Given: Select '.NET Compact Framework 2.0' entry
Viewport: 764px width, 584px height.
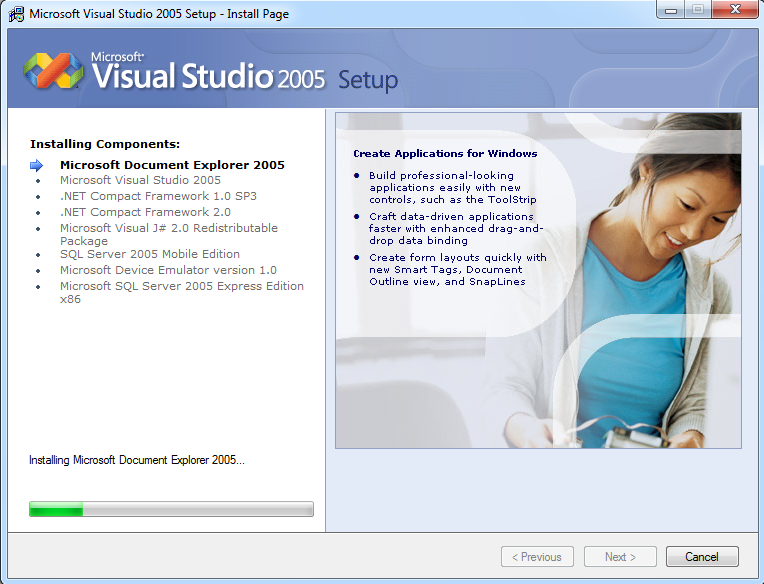Looking at the screenshot, I should [145, 212].
